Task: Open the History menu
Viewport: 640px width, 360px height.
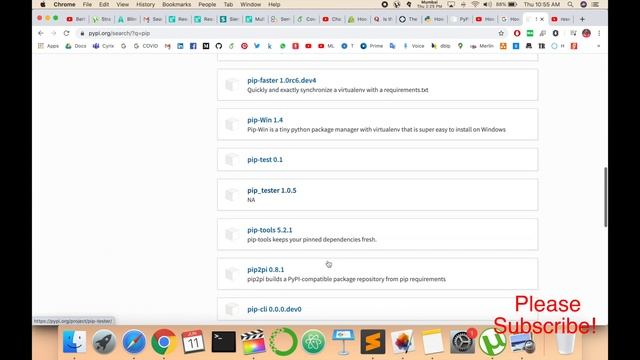Action: [x=145, y=4]
